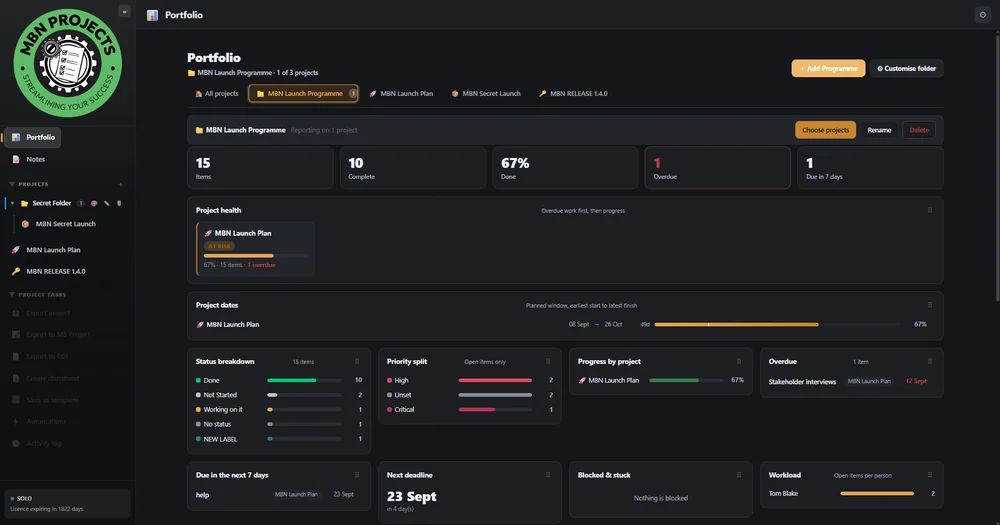Open settings gear in top-right corner
This screenshot has height=525, width=1000.
[982, 15]
